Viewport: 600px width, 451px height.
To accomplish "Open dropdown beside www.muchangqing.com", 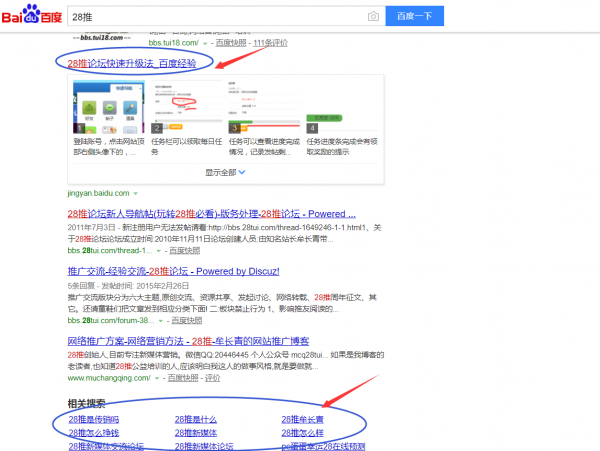I will tap(157, 378).
